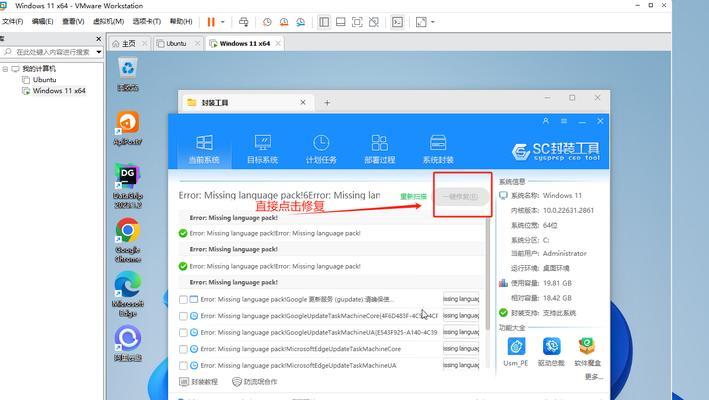The width and height of the screenshot is (709, 400).
Task: Open the 封装教程 tutorial link
Action: (199, 382)
